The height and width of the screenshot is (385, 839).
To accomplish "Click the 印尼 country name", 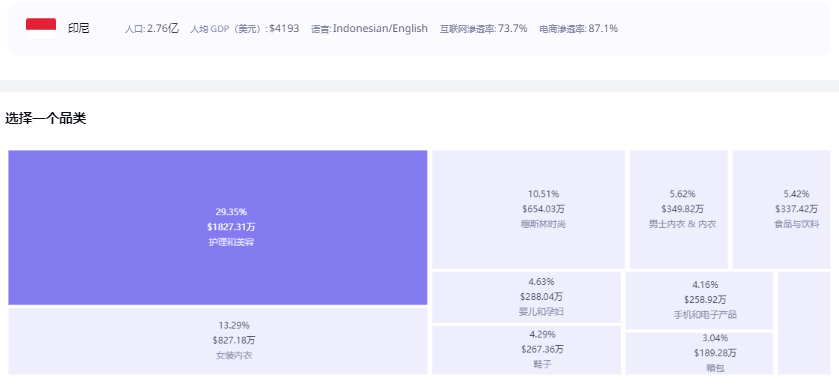I will coord(78,28).
